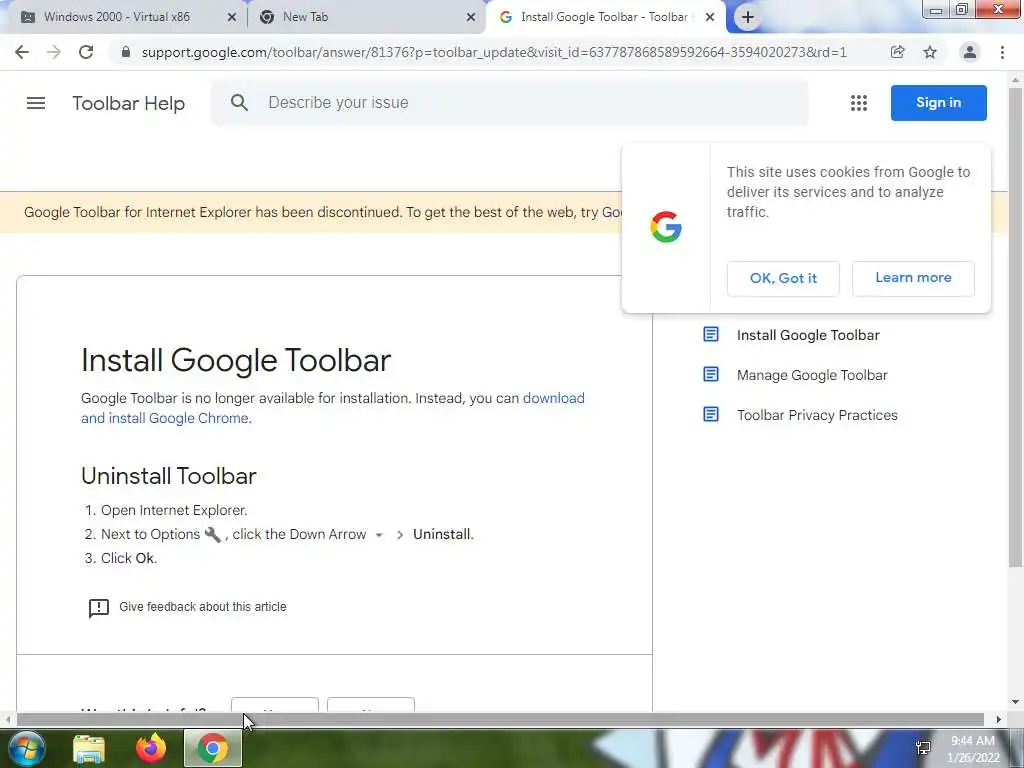Open the Windows Start menu
The height and width of the screenshot is (768, 1024).
(x=27, y=748)
